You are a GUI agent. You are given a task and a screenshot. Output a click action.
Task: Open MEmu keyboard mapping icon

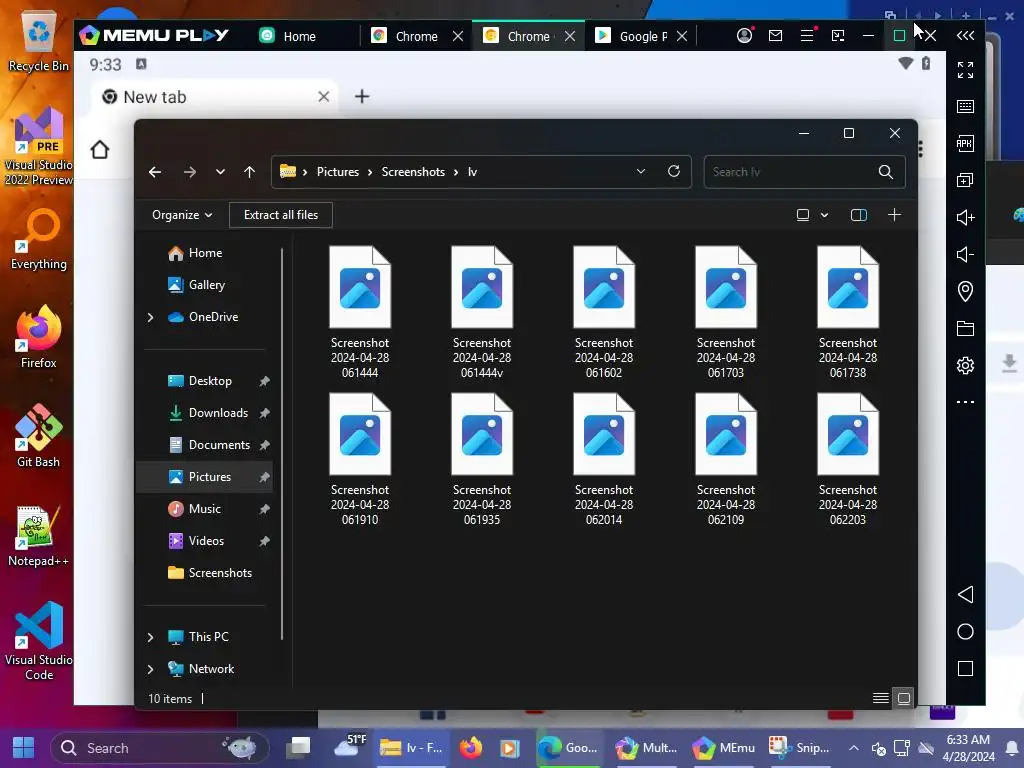(x=965, y=106)
